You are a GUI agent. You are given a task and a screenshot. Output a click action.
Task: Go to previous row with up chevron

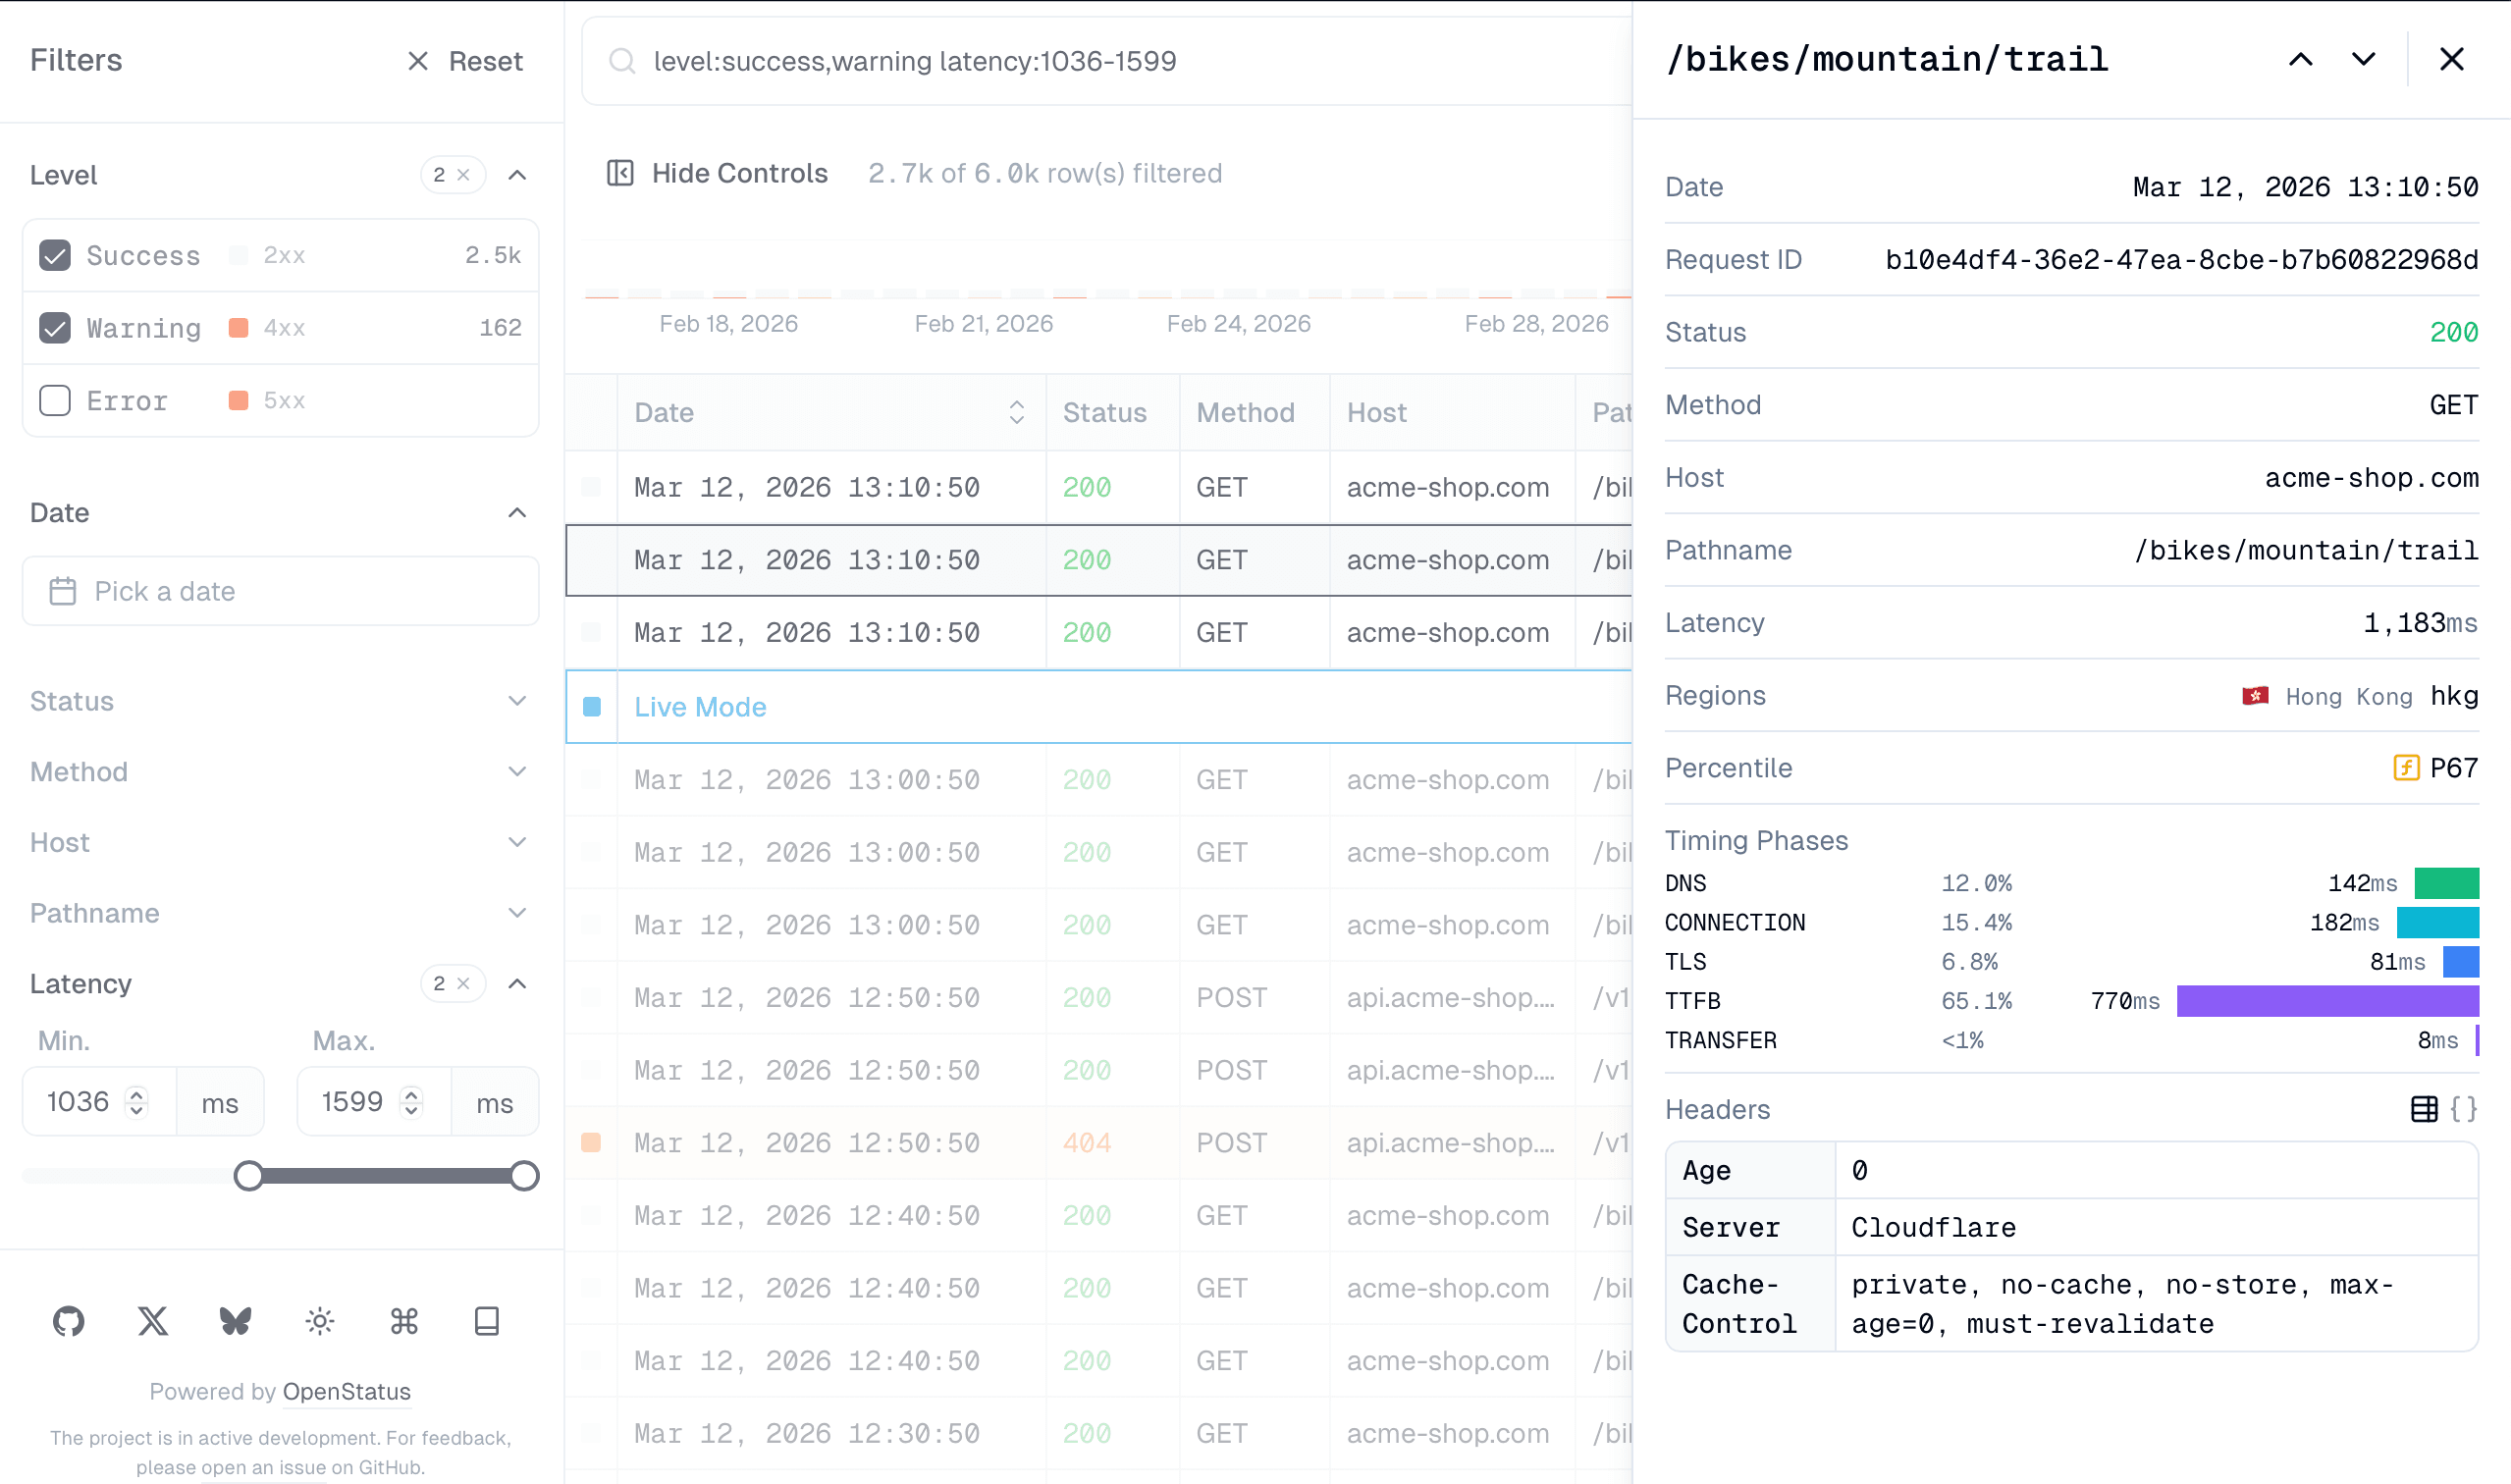2301,59
